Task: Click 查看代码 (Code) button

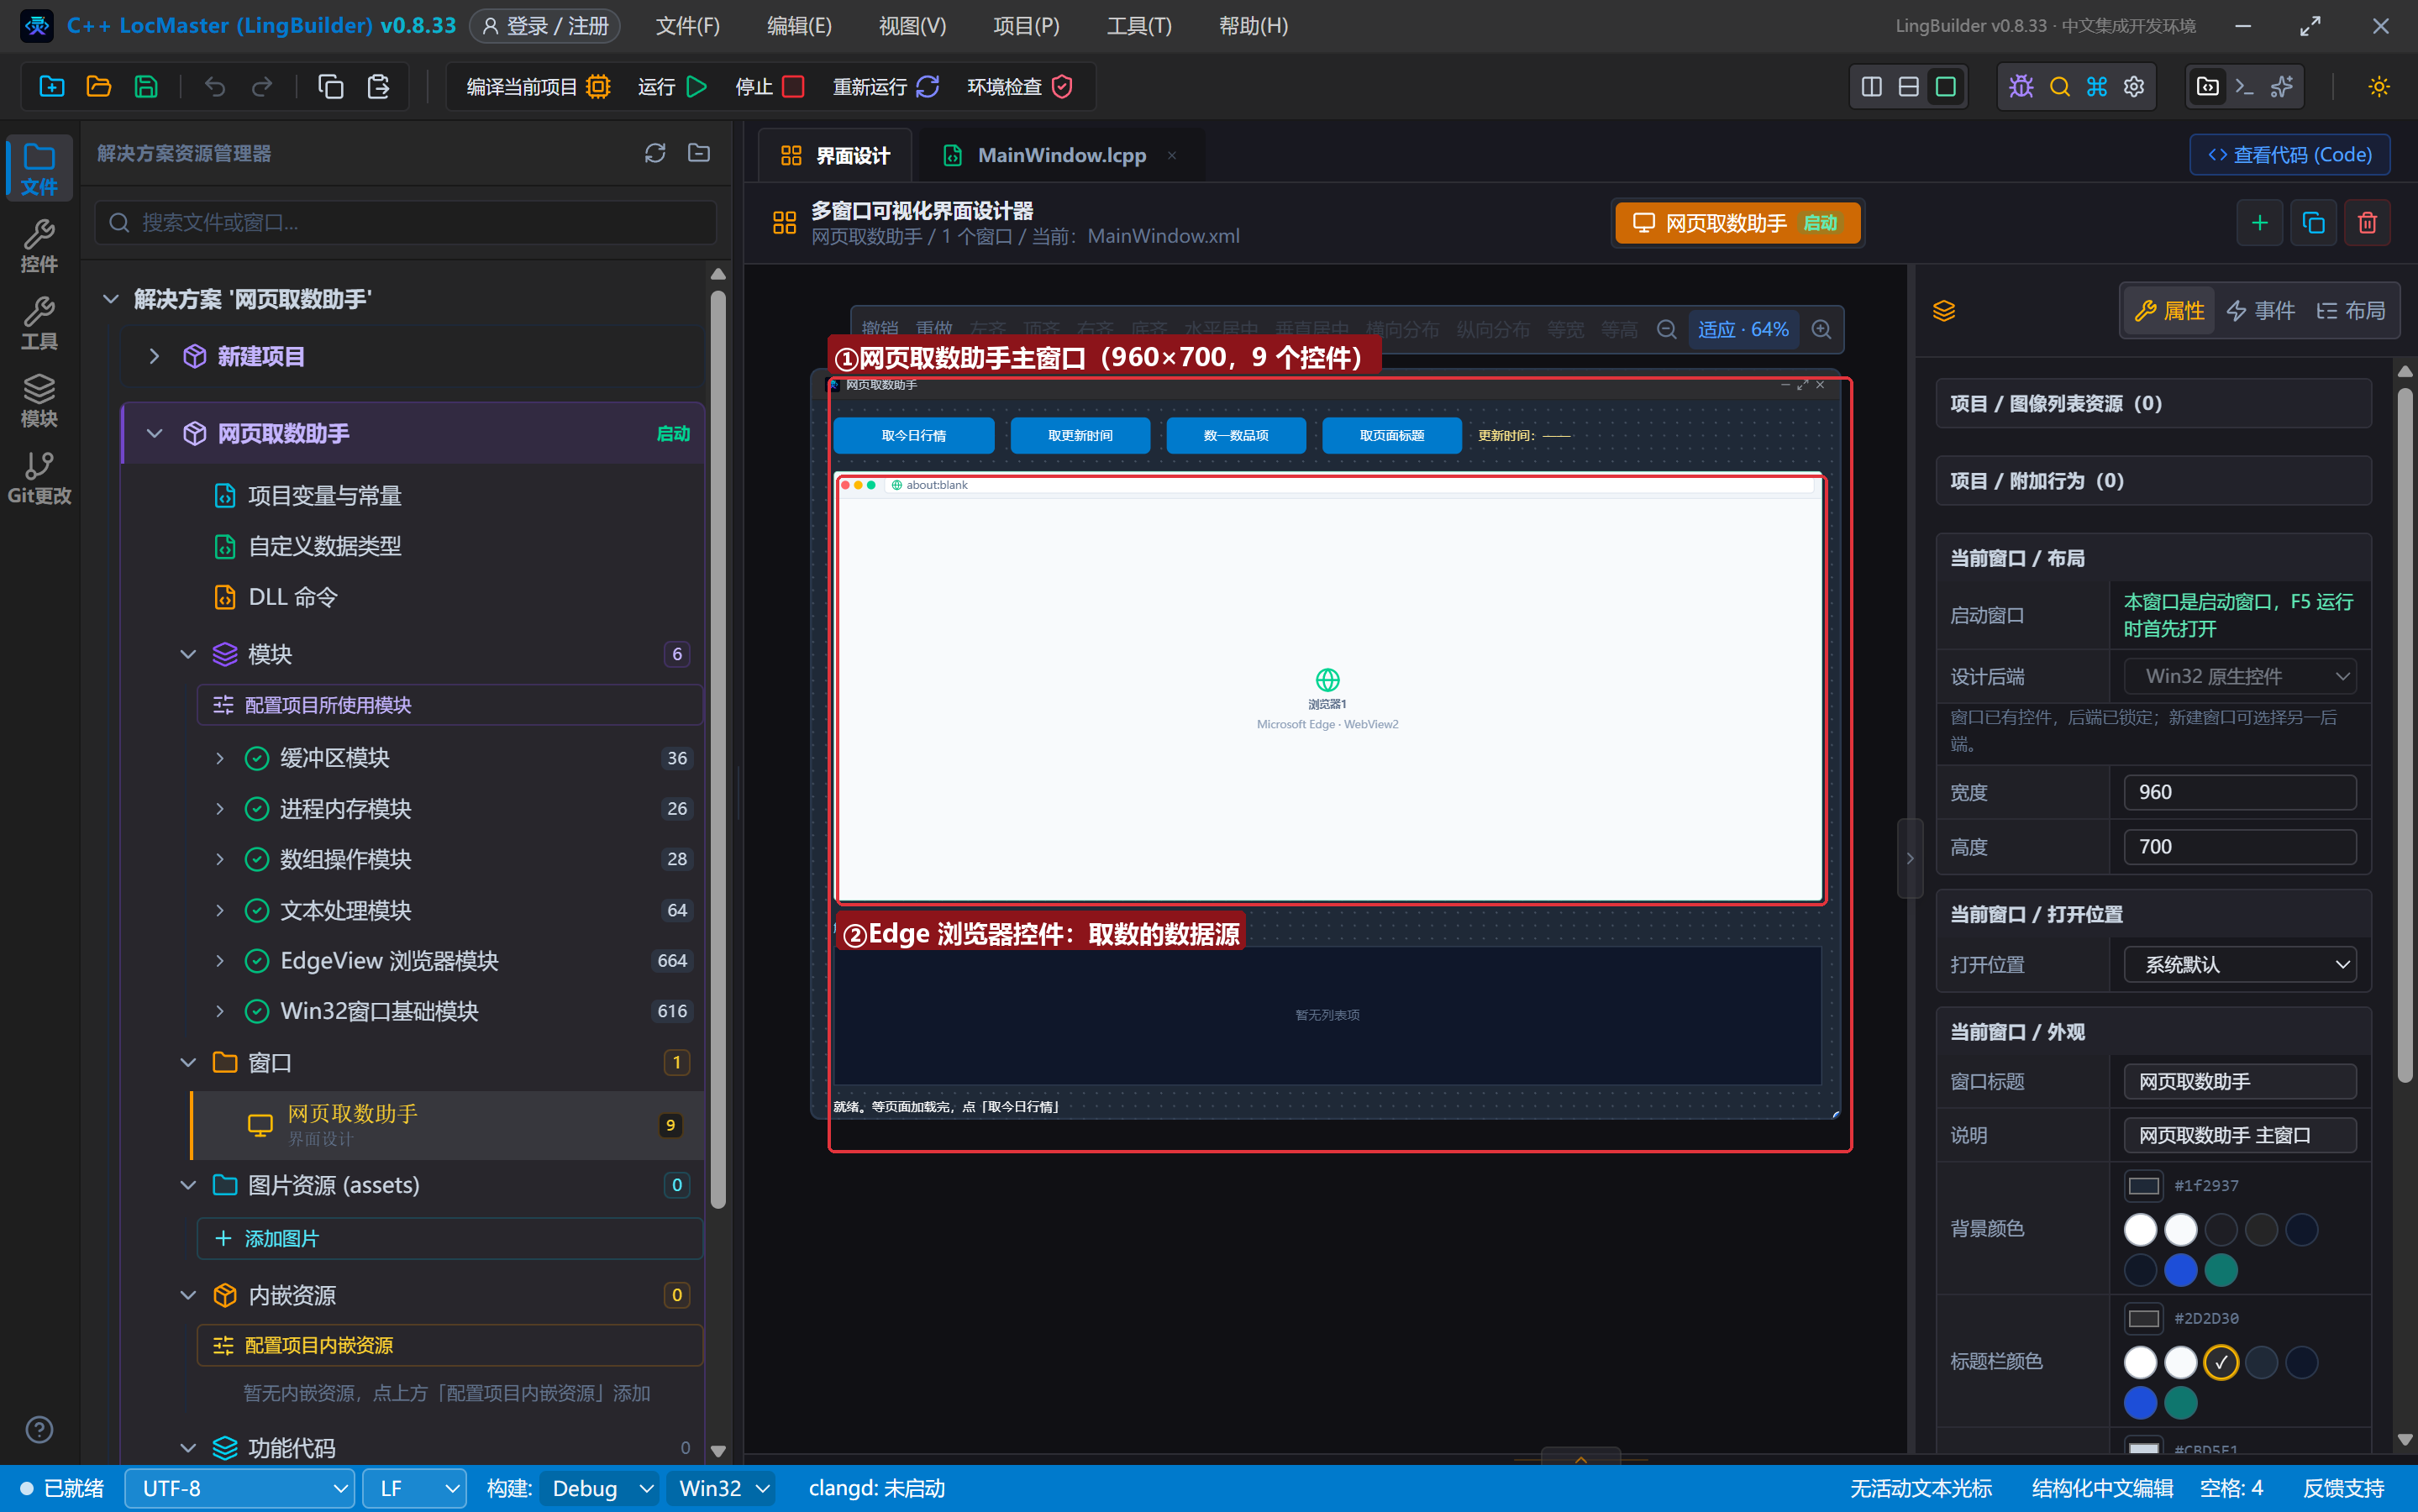Action: 2289,155
